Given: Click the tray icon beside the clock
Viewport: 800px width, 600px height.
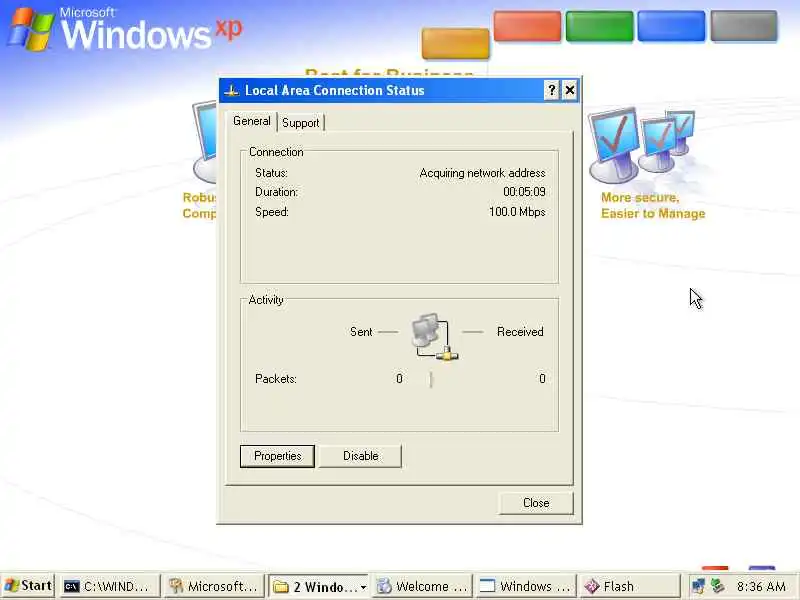Looking at the screenshot, I should pos(718,586).
